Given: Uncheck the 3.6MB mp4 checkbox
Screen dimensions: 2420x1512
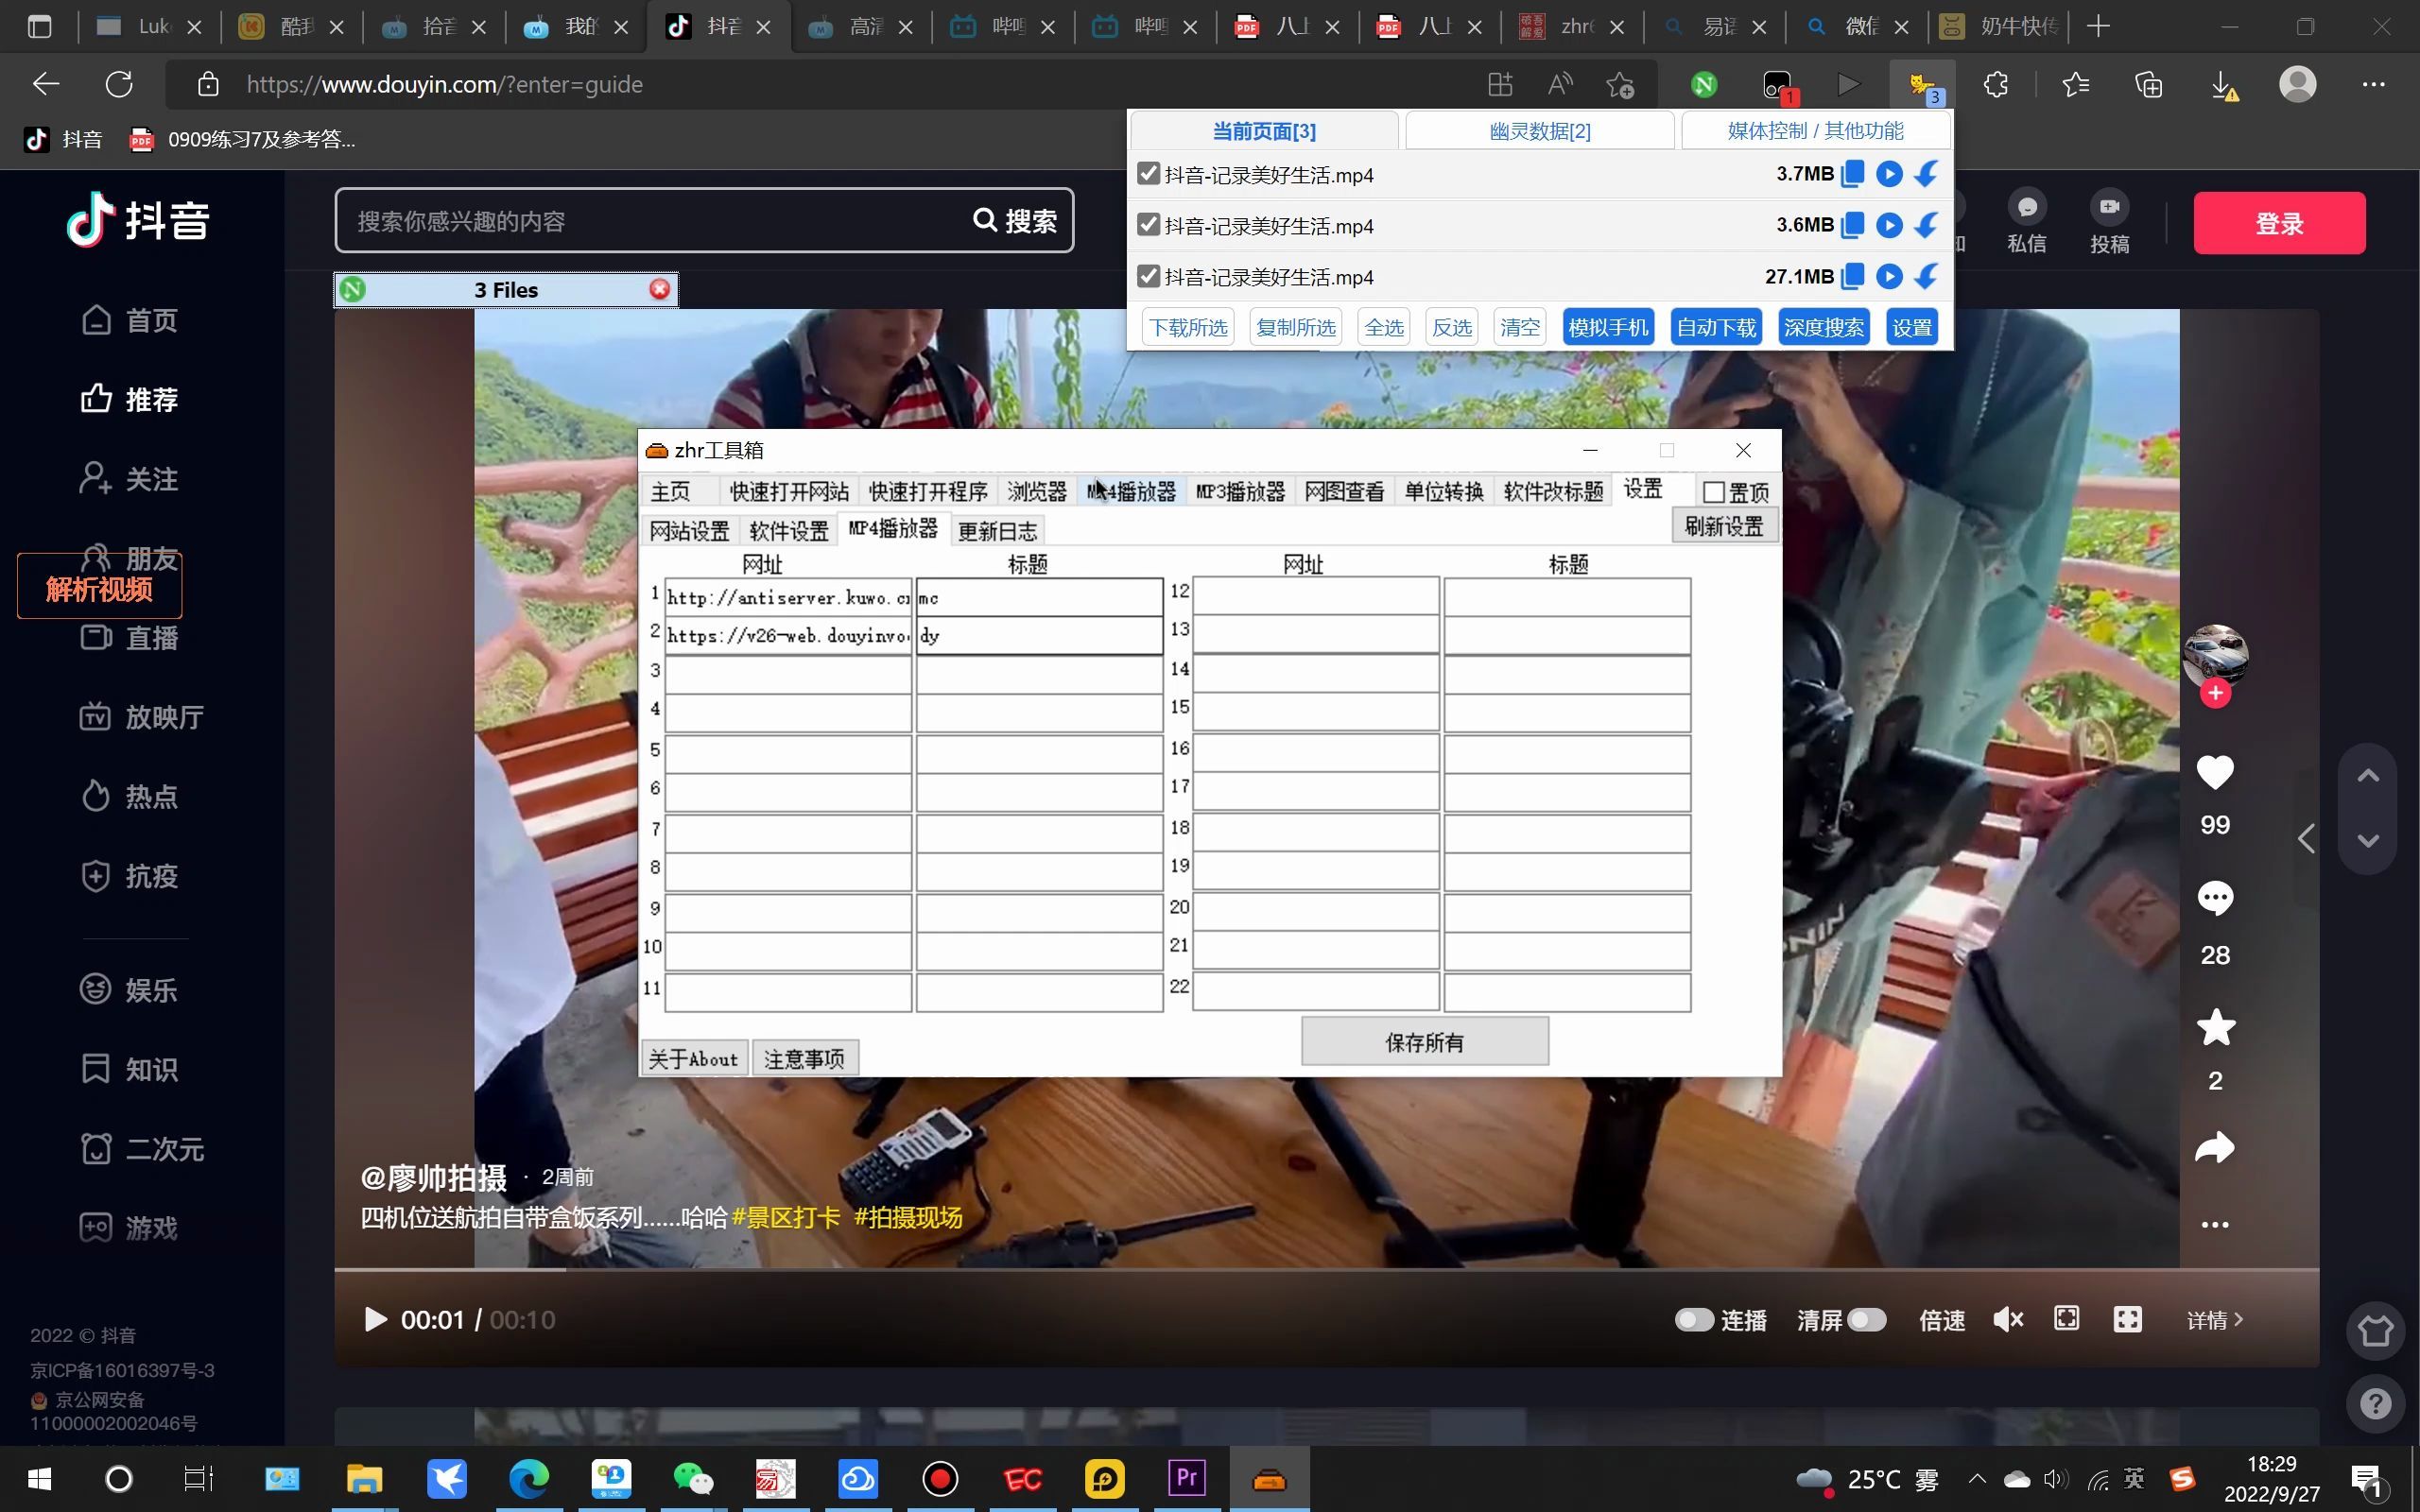Looking at the screenshot, I should tap(1148, 225).
